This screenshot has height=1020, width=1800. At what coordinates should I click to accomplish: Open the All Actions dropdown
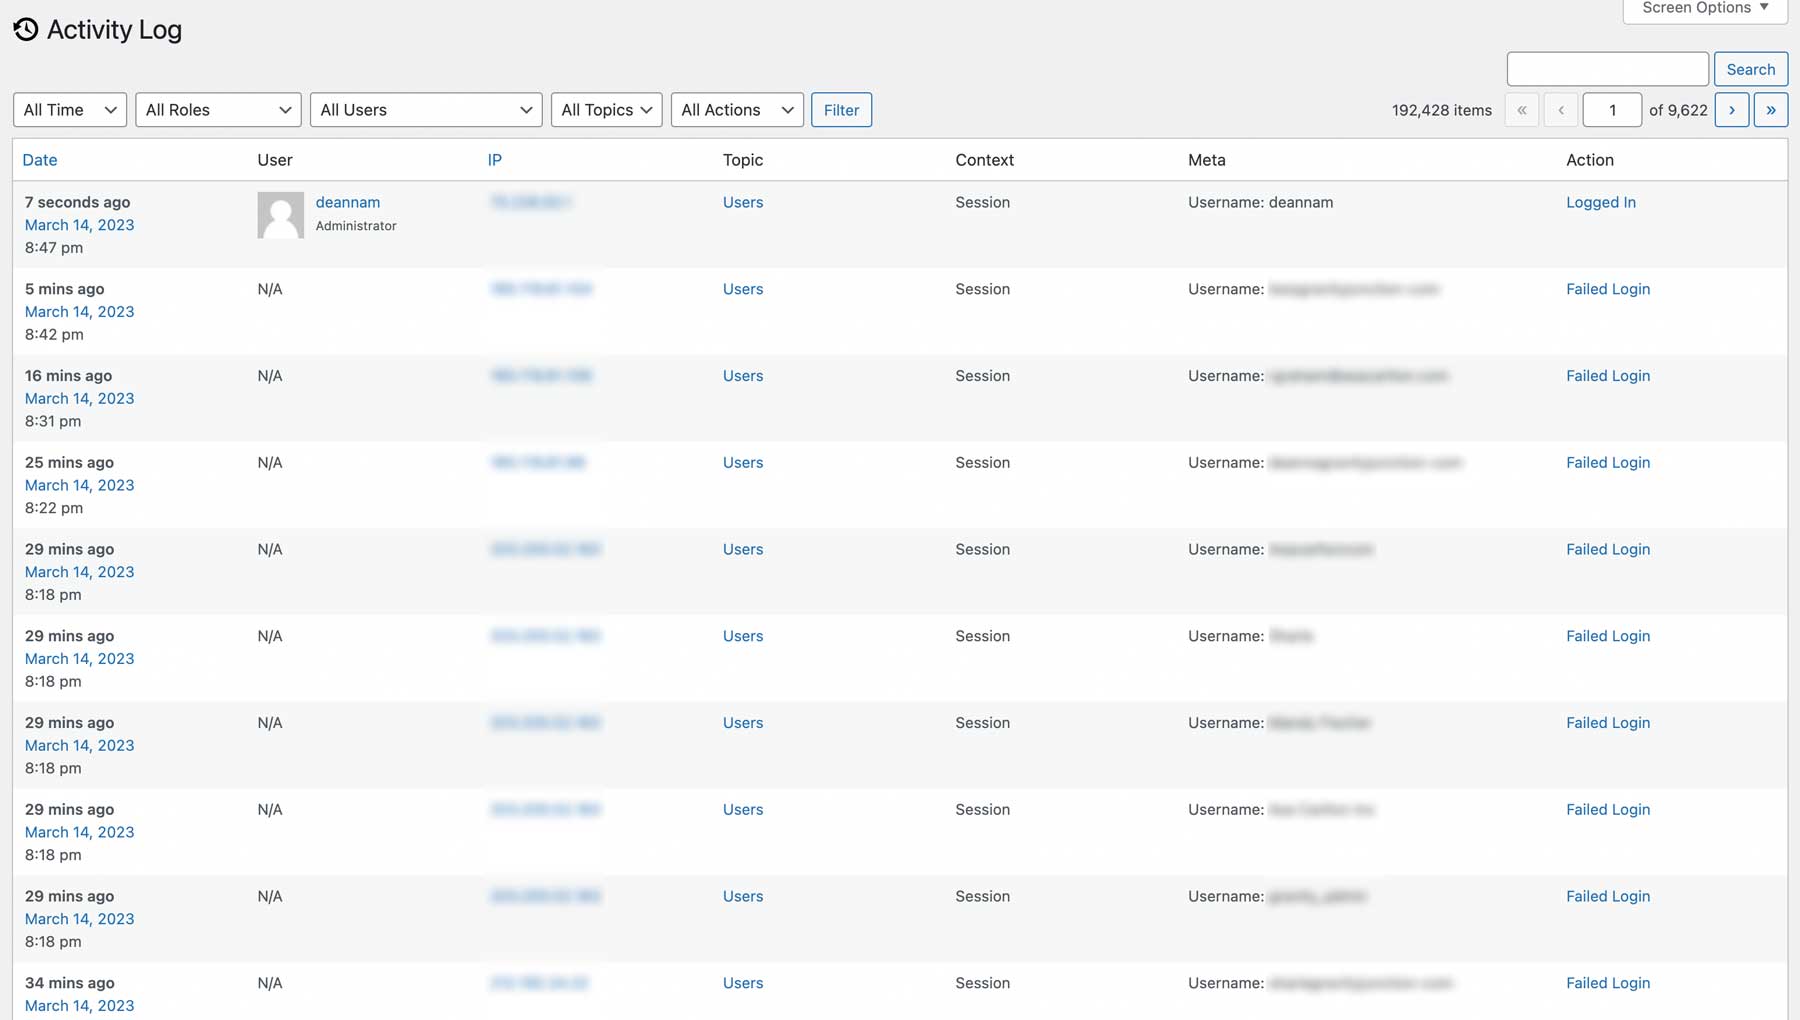(737, 110)
